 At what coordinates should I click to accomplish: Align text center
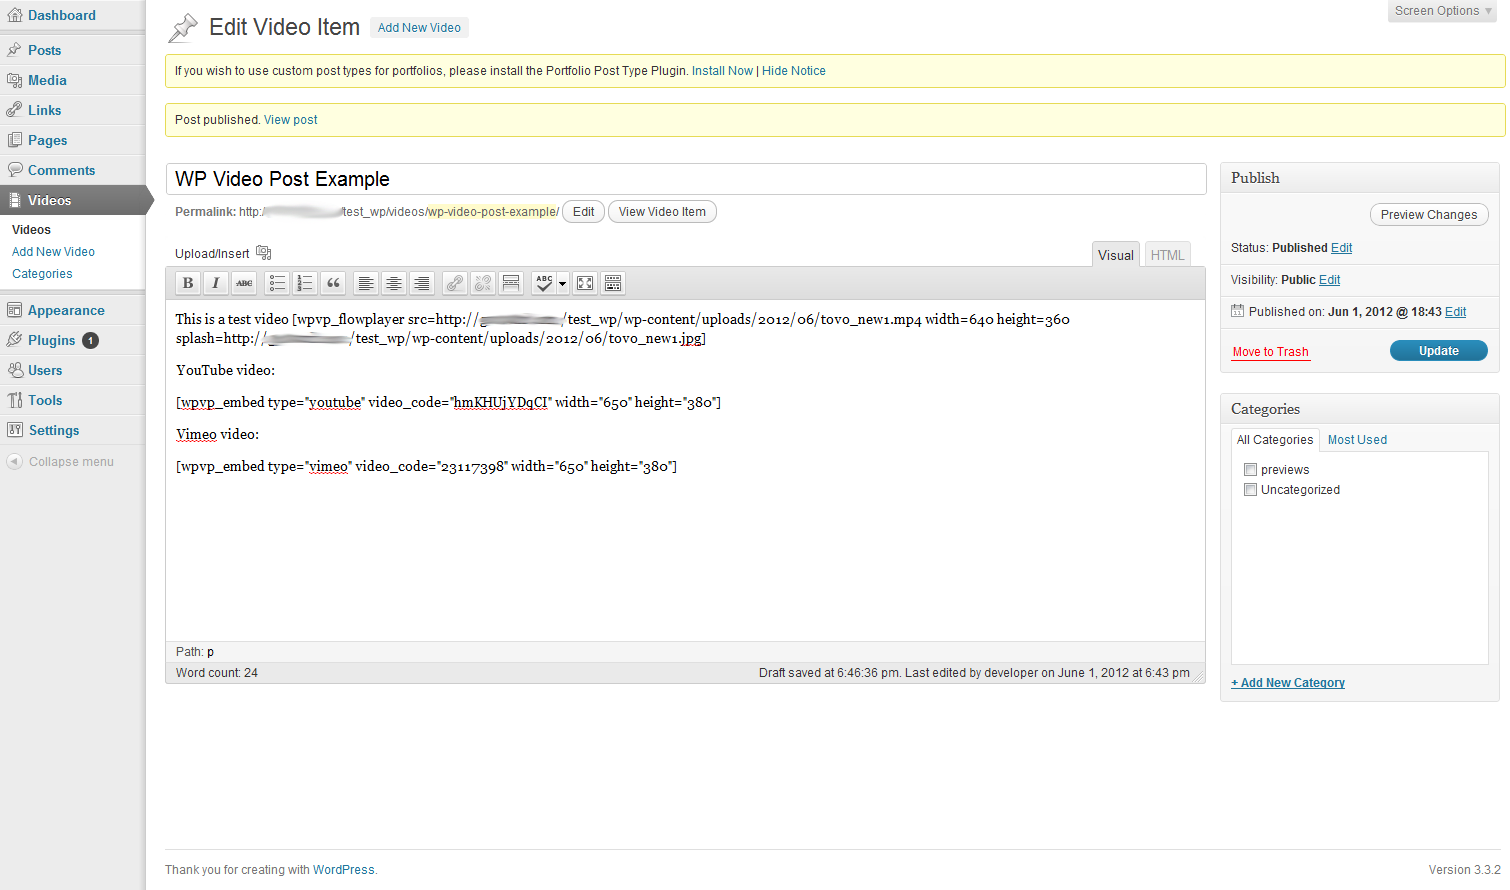tap(394, 283)
